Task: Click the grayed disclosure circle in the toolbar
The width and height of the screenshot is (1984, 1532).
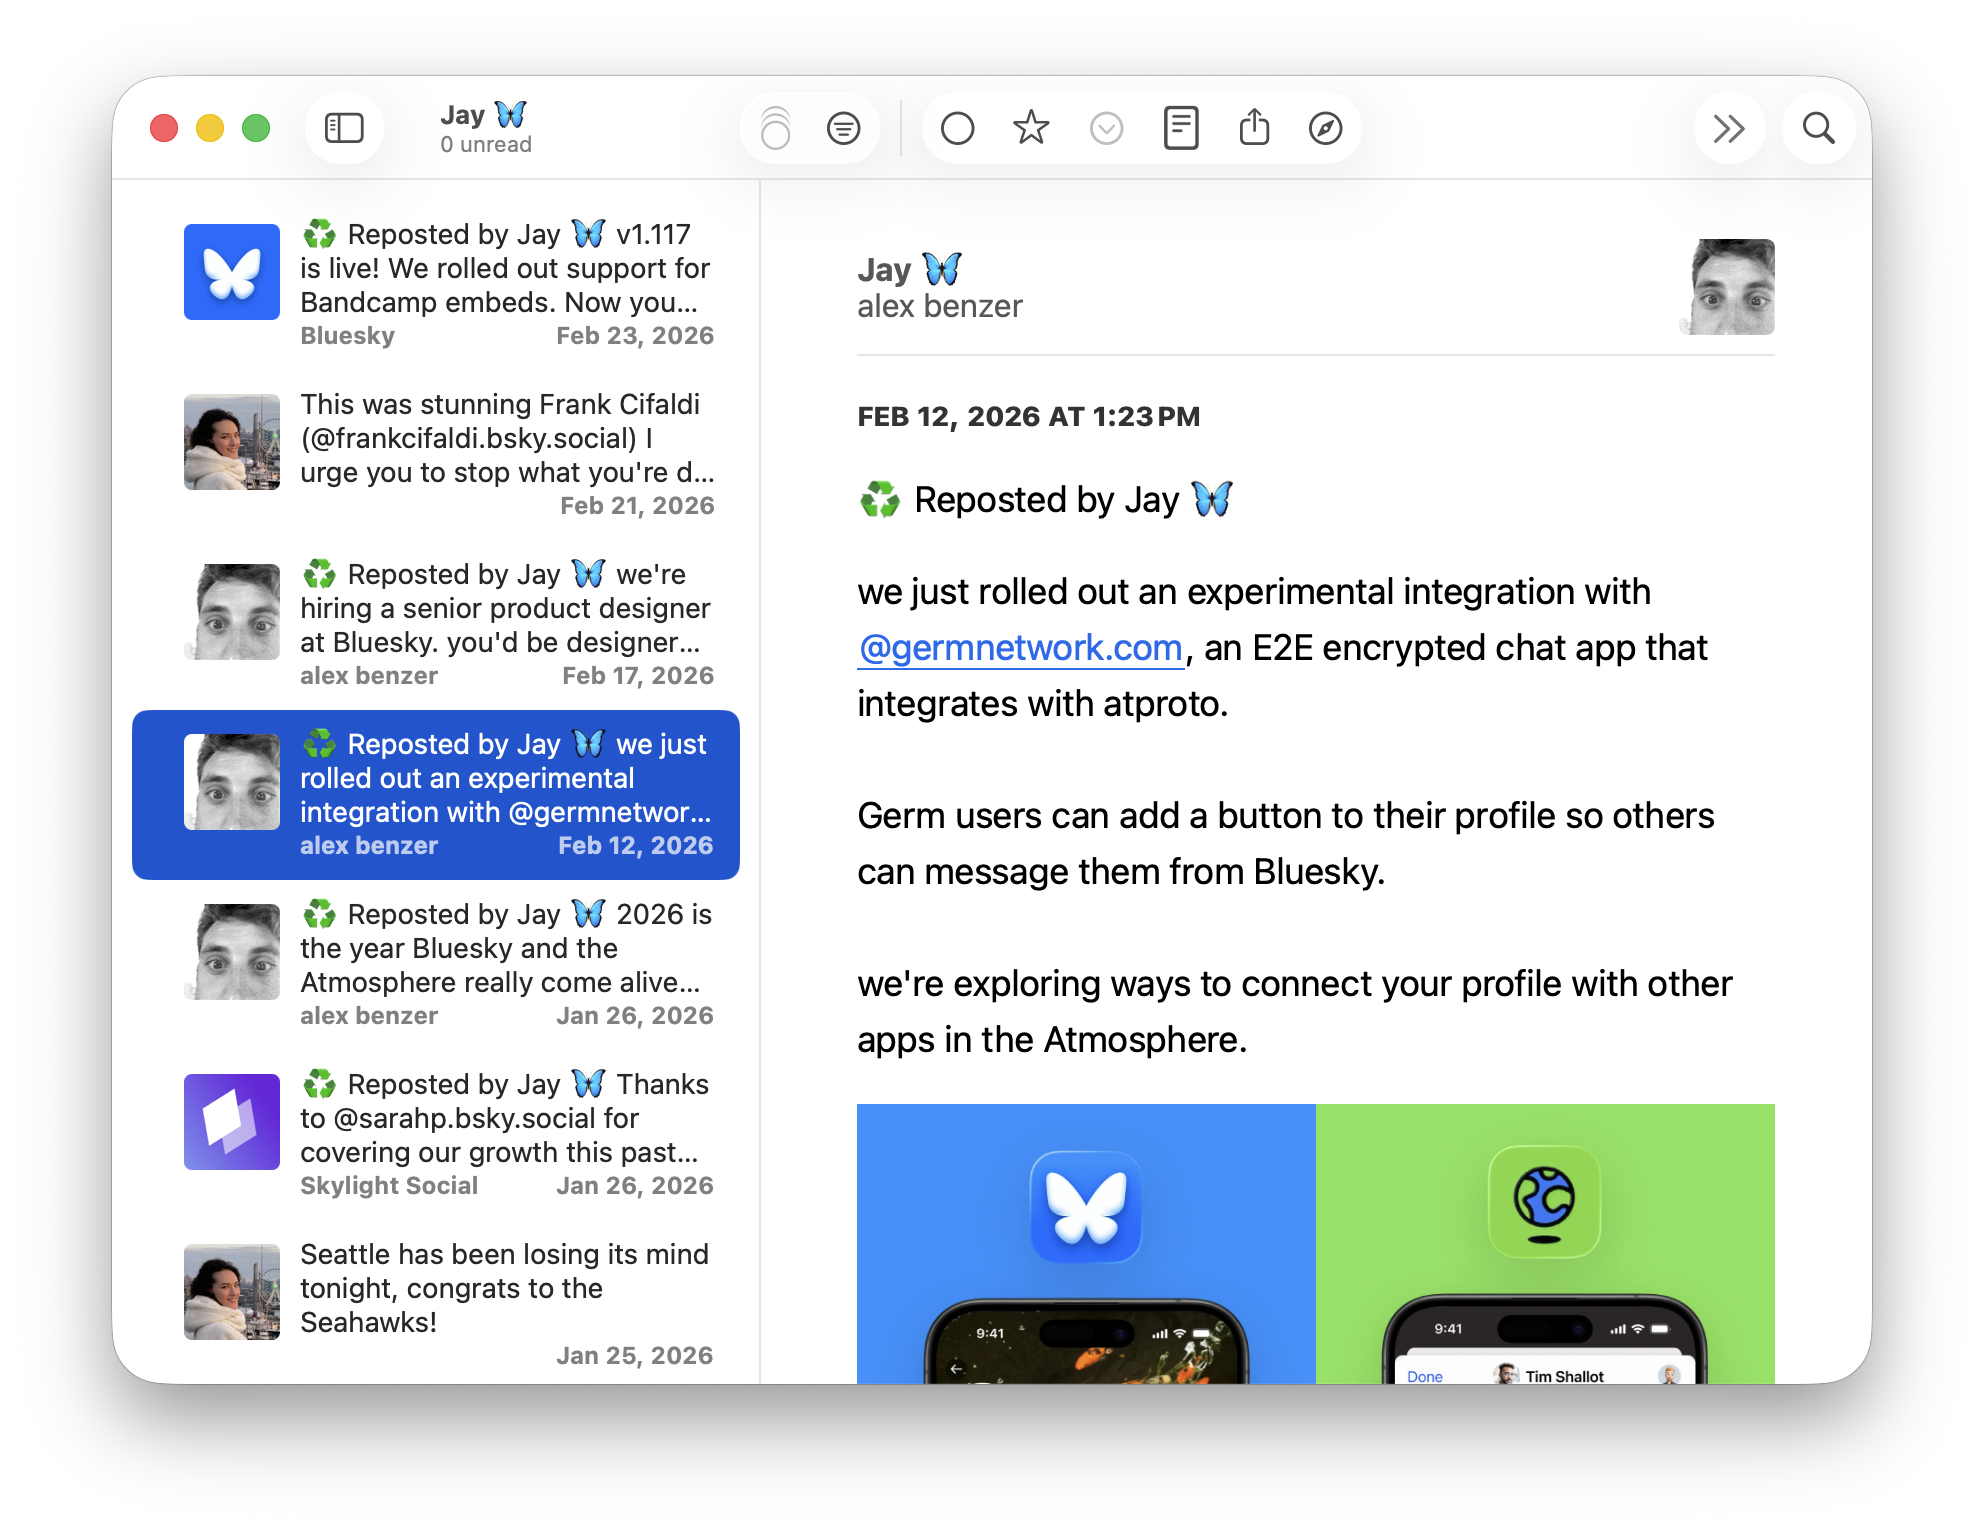Action: [x=1106, y=128]
